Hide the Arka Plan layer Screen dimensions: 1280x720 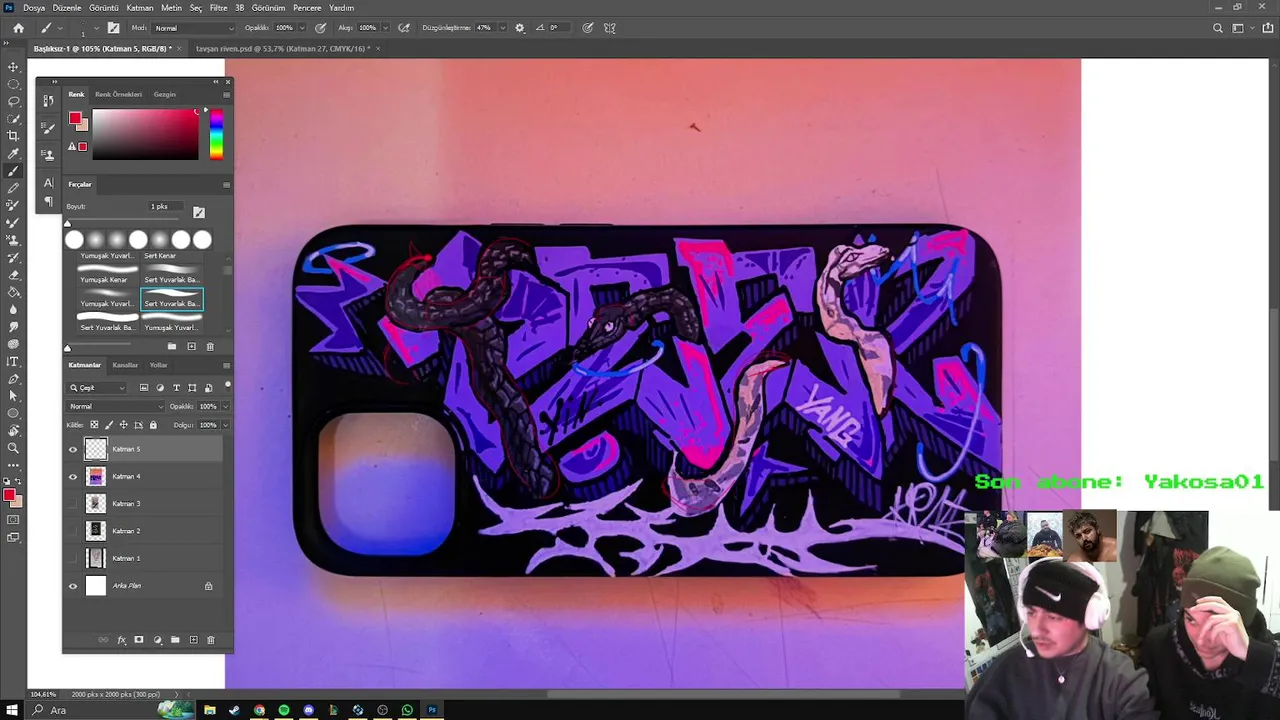pos(72,586)
